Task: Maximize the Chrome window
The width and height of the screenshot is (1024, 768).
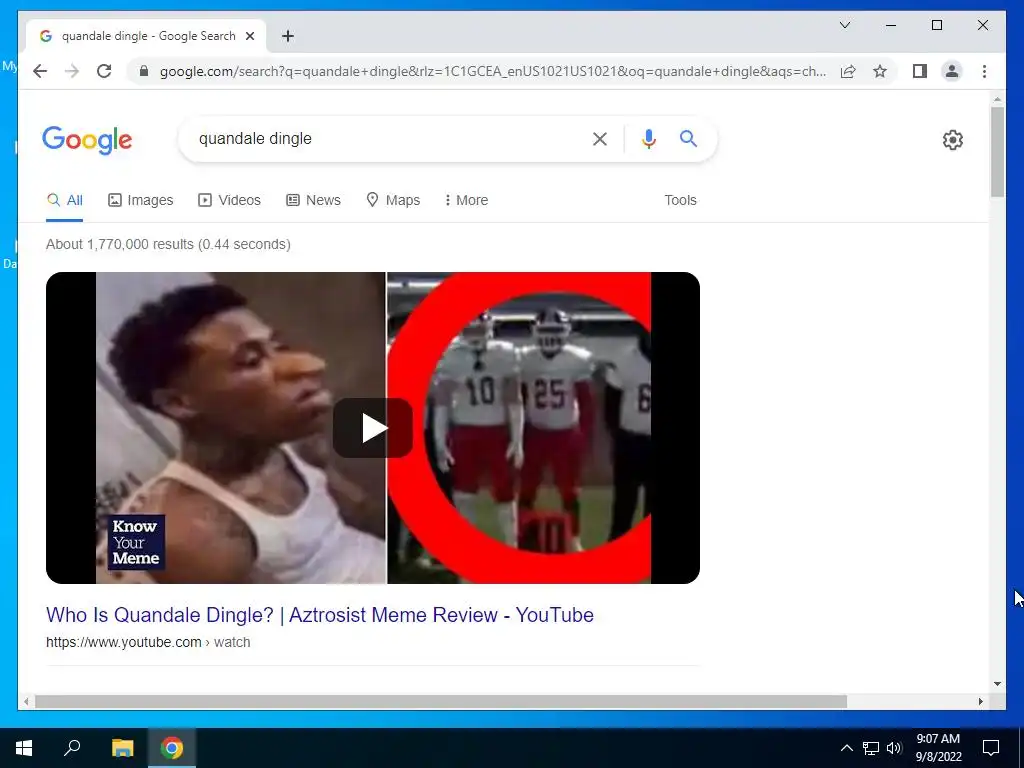Action: [936, 25]
